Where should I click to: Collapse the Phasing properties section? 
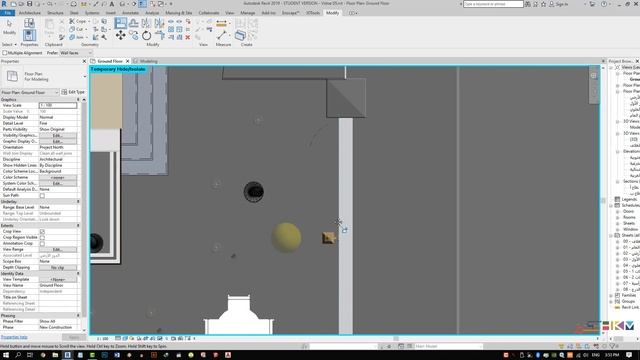(x=78, y=316)
